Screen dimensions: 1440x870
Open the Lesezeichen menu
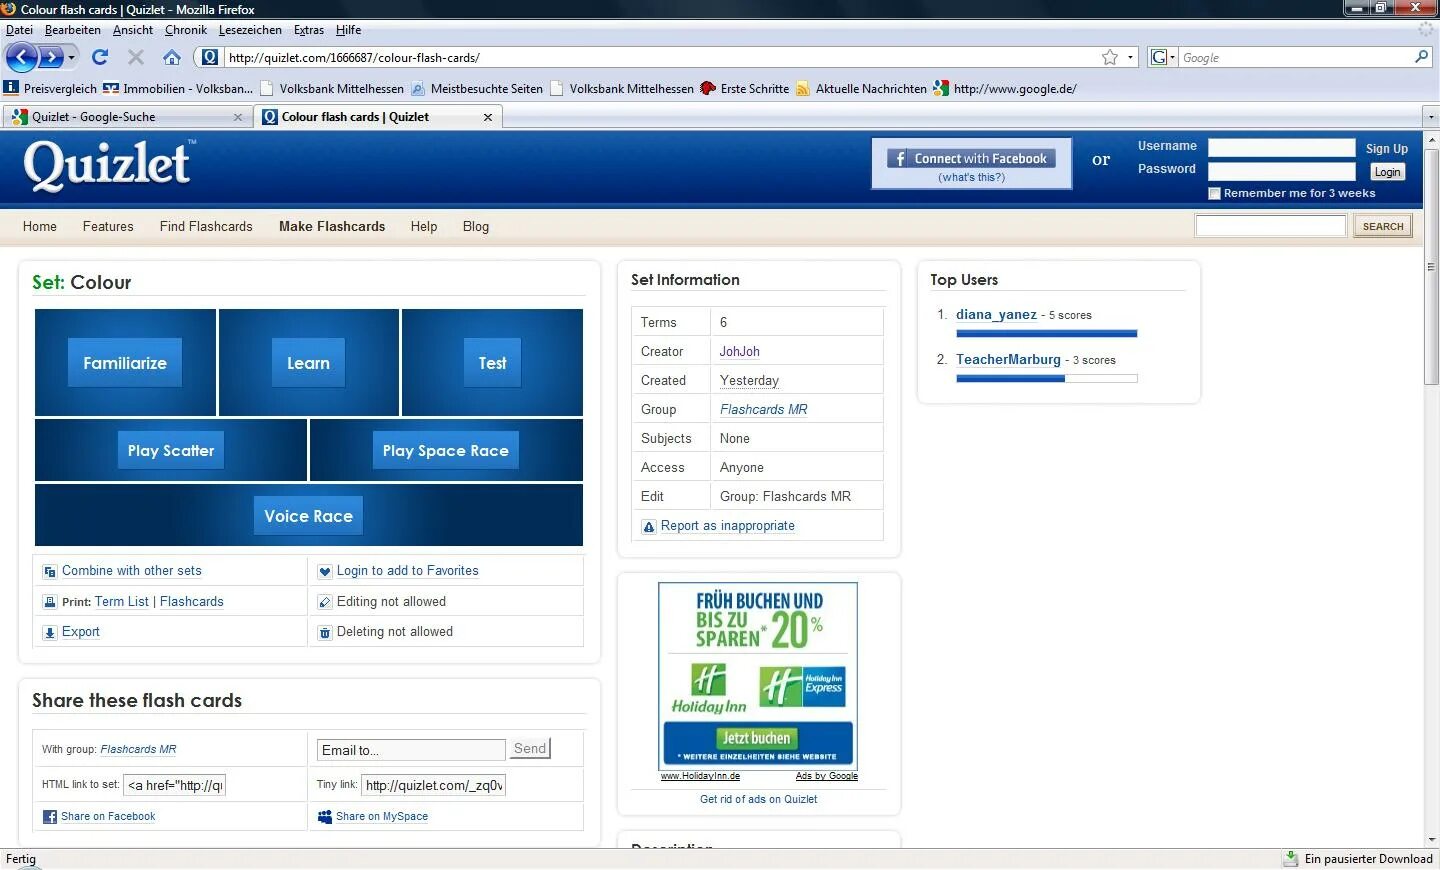[x=250, y=30]
